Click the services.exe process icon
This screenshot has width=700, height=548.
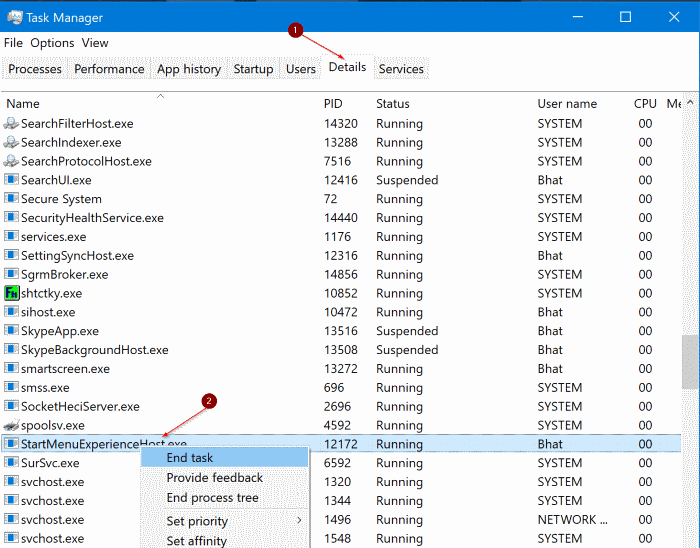(11, 237)
